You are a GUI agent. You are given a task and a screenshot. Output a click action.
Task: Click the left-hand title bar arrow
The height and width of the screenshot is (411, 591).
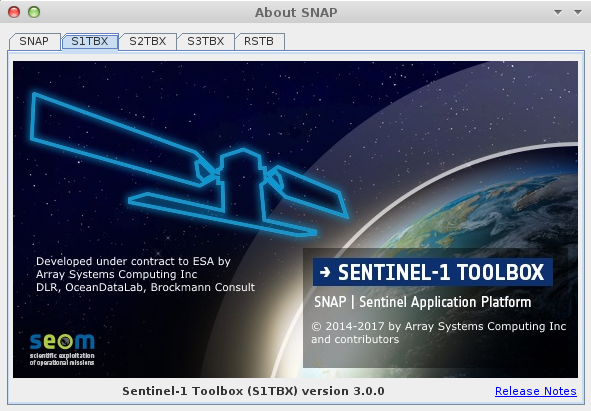pyautogui.click(x=558, y=12)
